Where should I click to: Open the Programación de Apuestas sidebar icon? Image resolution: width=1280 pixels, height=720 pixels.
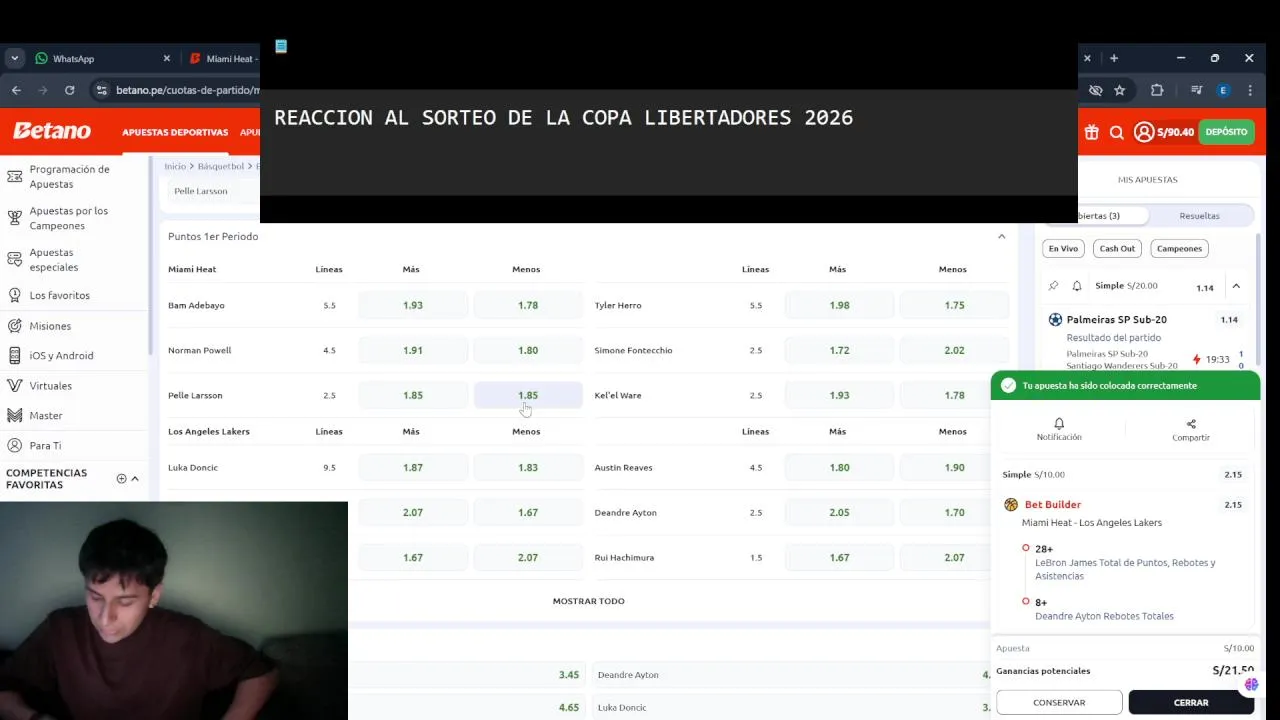[14, 177]
